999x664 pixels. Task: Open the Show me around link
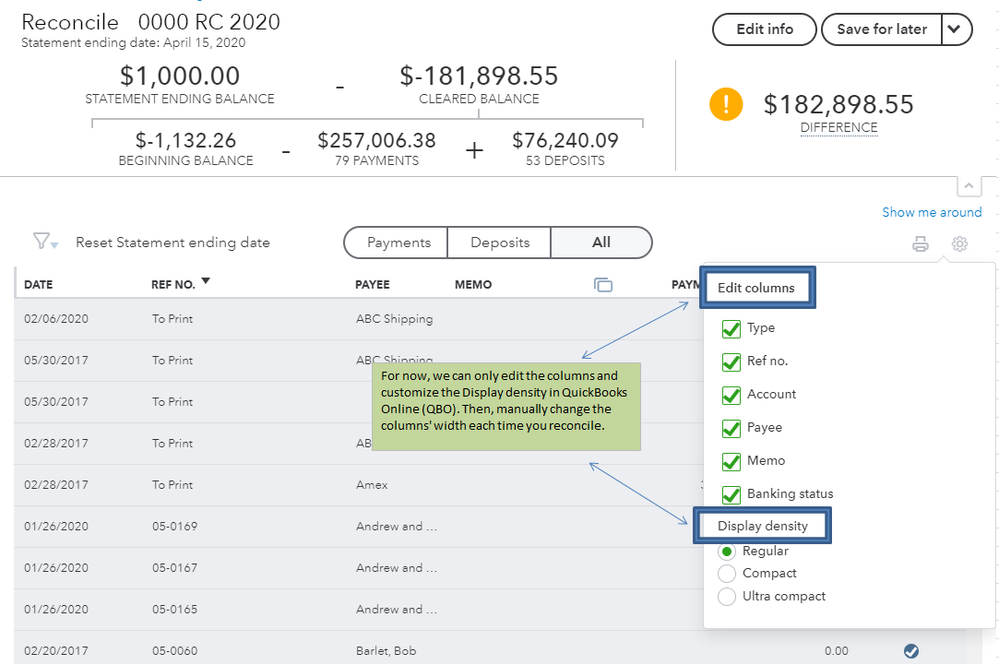click(931, 212)
